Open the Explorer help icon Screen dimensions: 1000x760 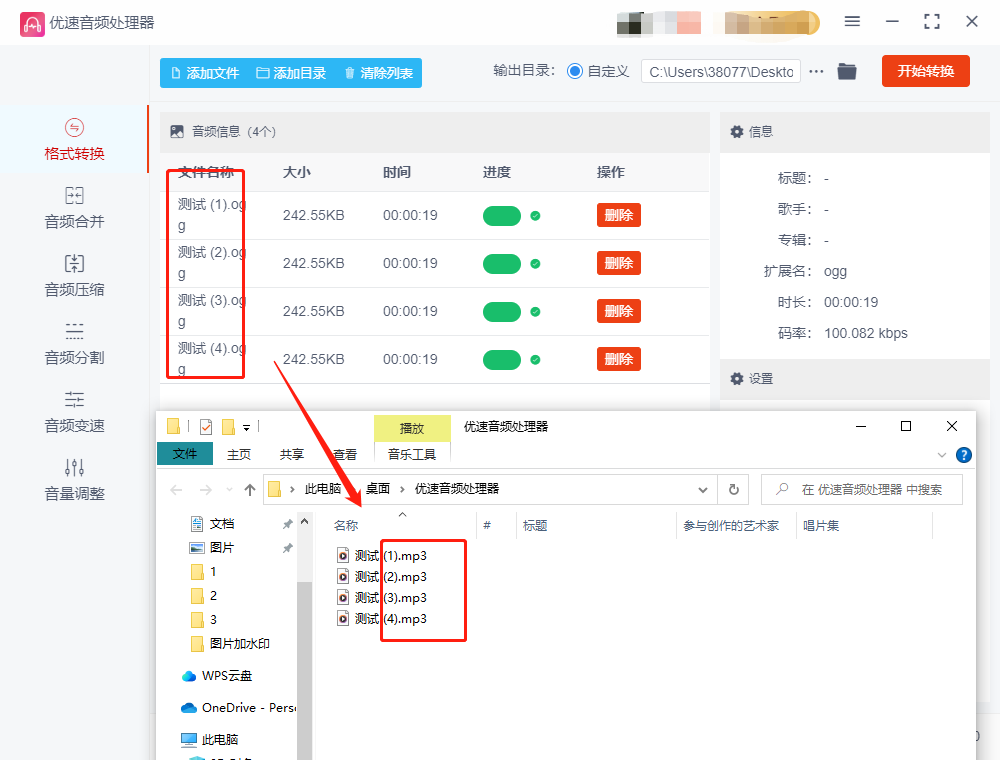pos(964,455)
